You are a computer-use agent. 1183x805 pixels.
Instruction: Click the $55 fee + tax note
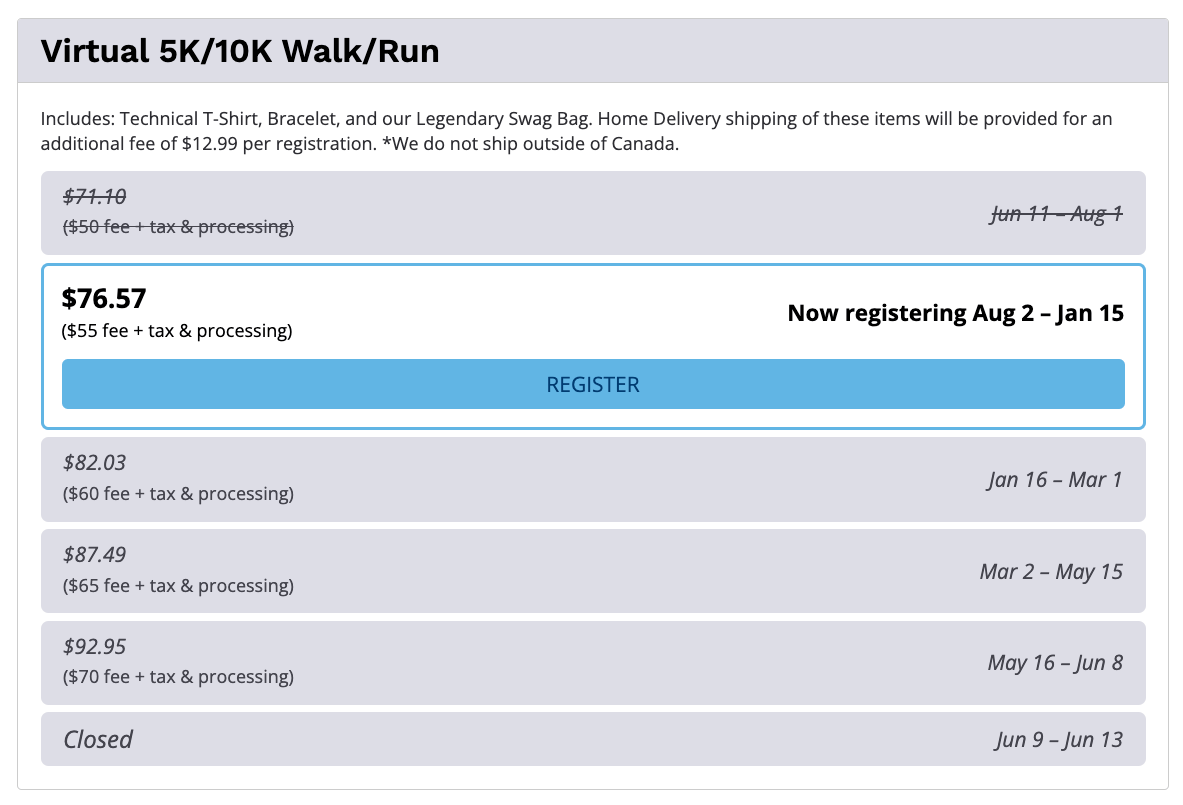(x=177, y=331)
